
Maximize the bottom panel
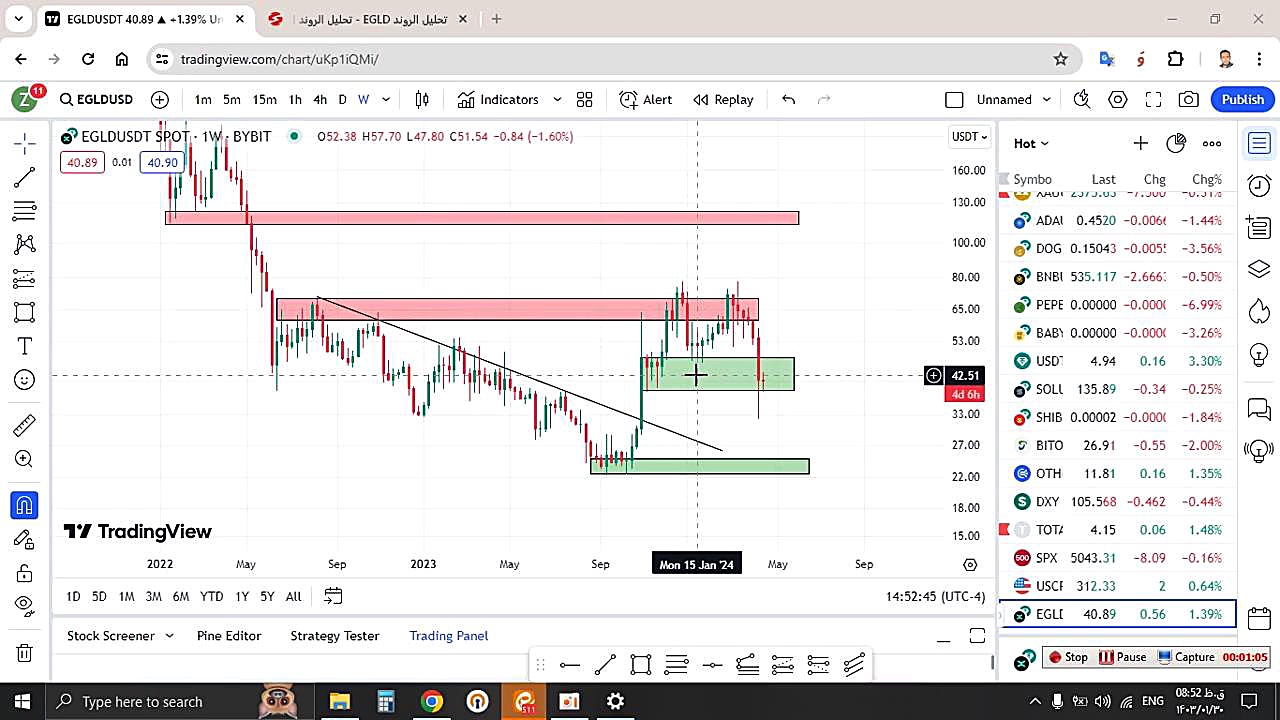point(977,636)
